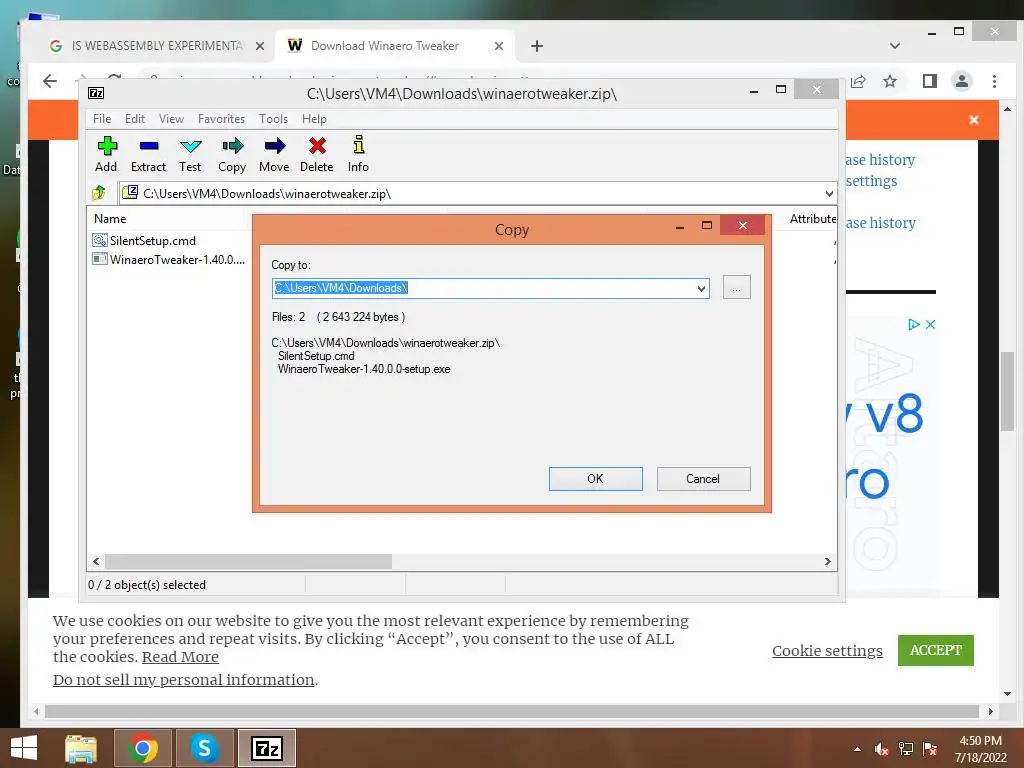The image size is (1024, 768).
Task: Click the Chrome back arrow
Action: [x=50, y=81]
